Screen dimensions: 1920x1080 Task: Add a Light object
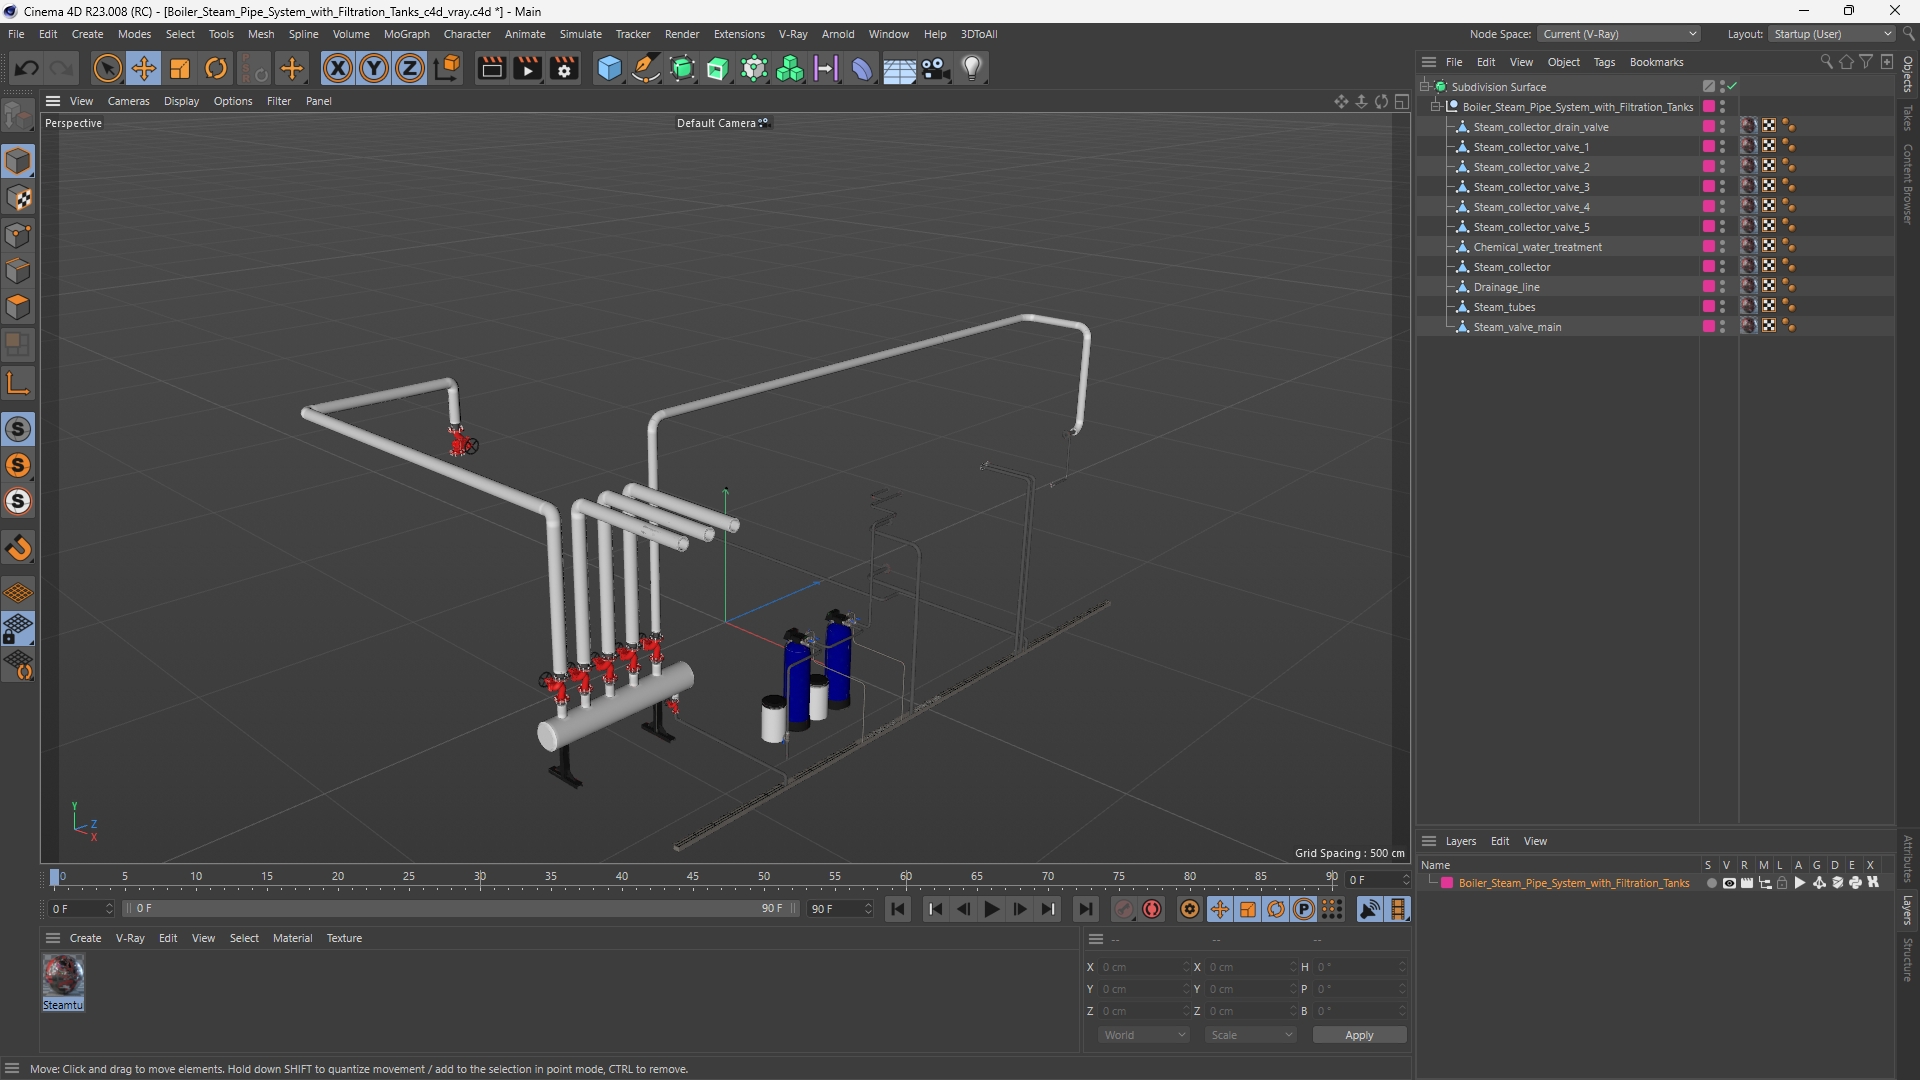(972, 68)
